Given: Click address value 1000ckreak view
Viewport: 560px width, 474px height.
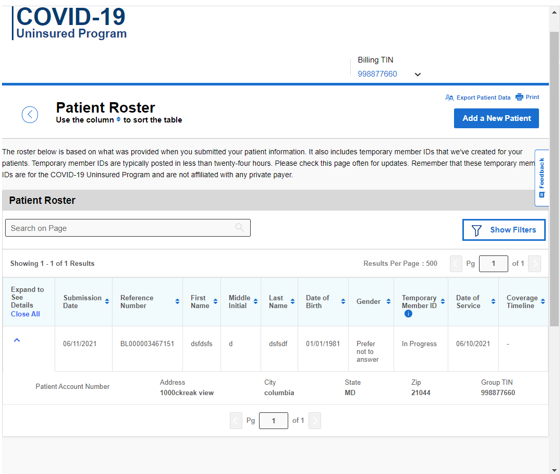Looking at the screenshot, I should [187, 393].
